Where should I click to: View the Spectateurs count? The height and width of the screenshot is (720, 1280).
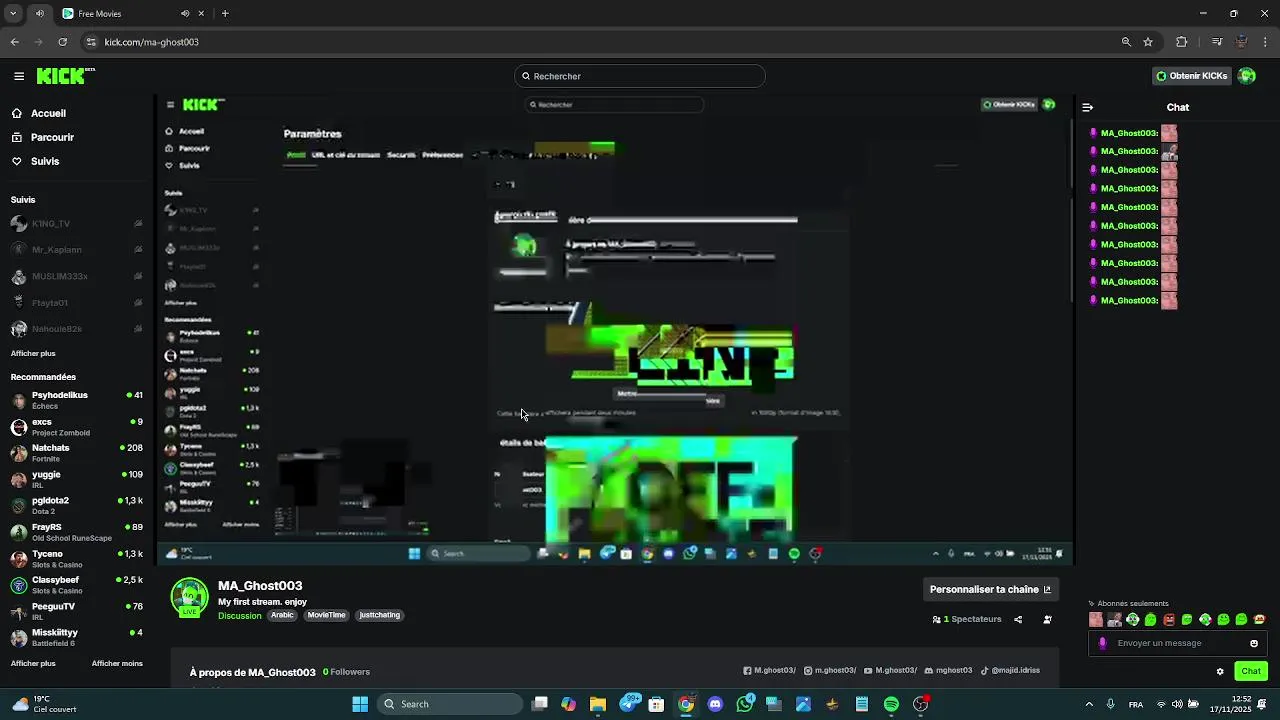[967, 619]
